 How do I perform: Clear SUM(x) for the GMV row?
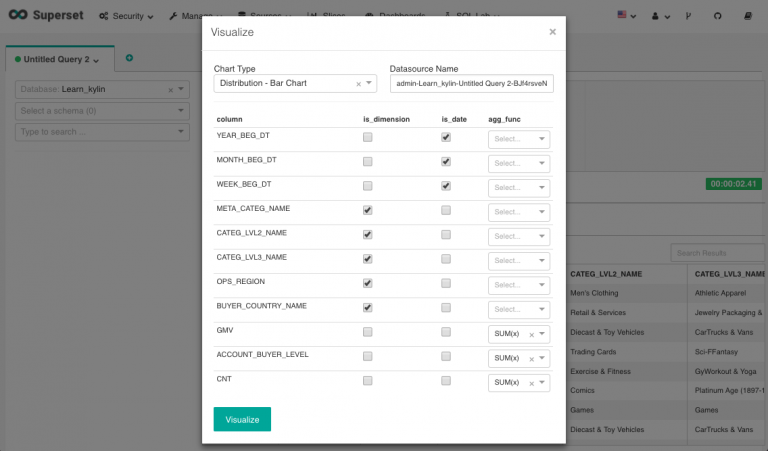coord(532,334)
